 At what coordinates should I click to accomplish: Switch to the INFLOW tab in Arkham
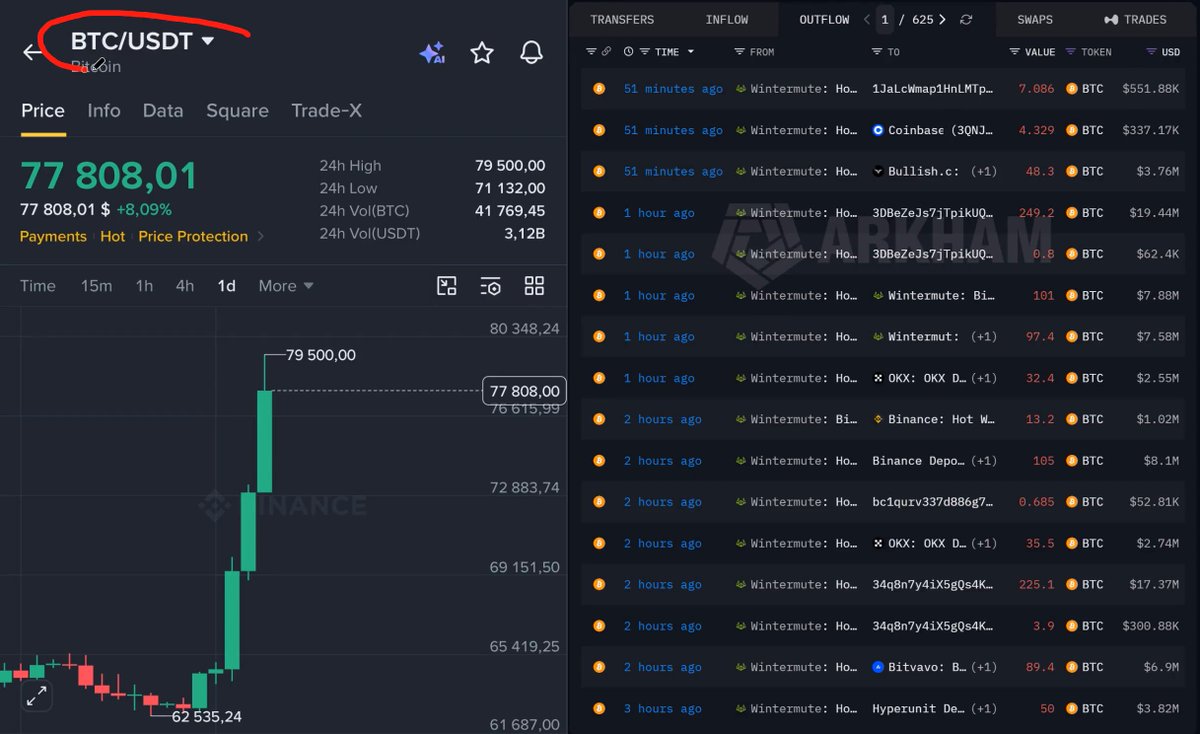727,20
